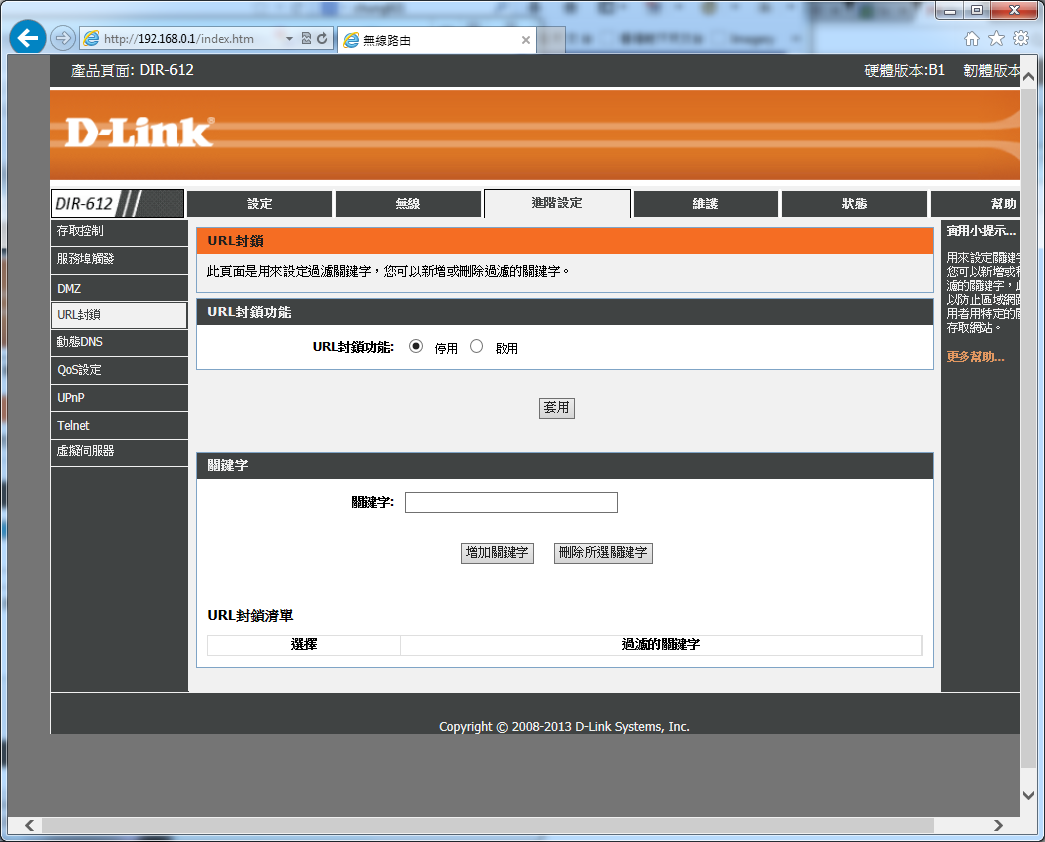Select the 停用 radio button
Screen dimensions: 1045x842
coord(417,347)
